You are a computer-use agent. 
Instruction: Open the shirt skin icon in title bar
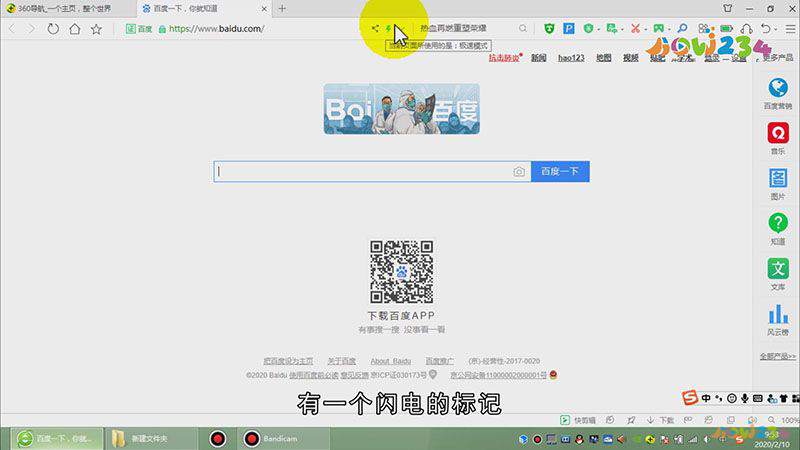pos(728,9)
